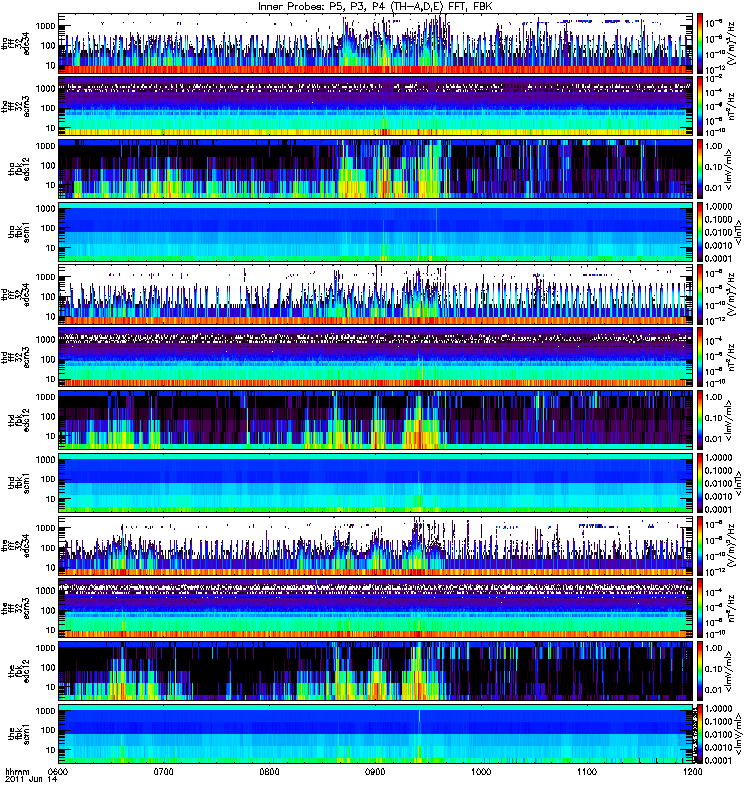Select the the fff_32 edc34 spectrogram panel
The width and height of the screenshot is (750, 800).
pyautogui.click(x=376, y=545)
